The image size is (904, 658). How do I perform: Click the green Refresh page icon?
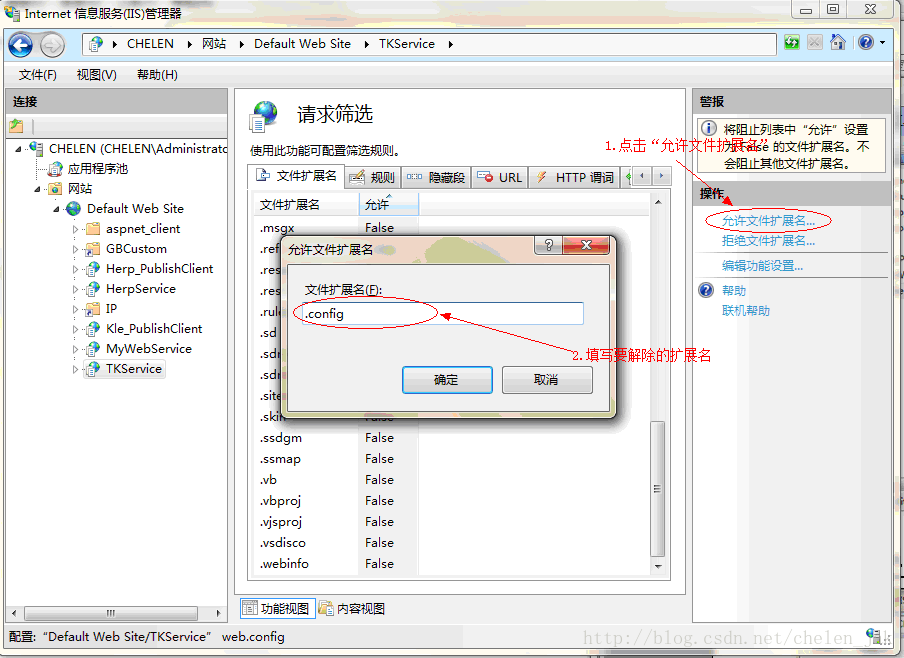792,43
